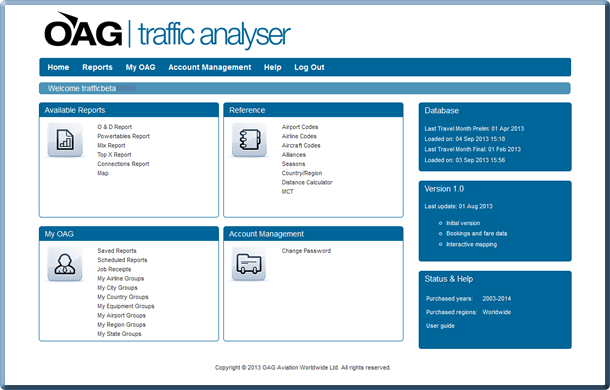Open the Seasons reference link

[x=293, y=164]
